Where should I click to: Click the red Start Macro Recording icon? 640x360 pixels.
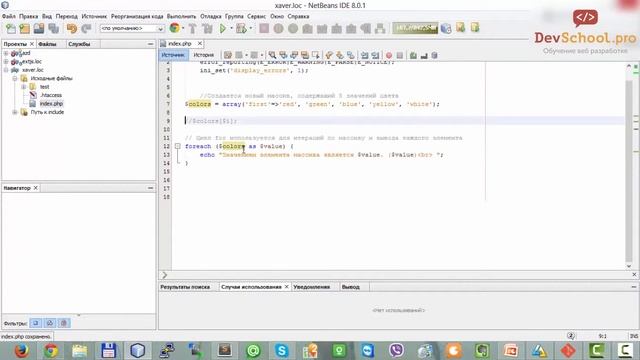(389, 55)
